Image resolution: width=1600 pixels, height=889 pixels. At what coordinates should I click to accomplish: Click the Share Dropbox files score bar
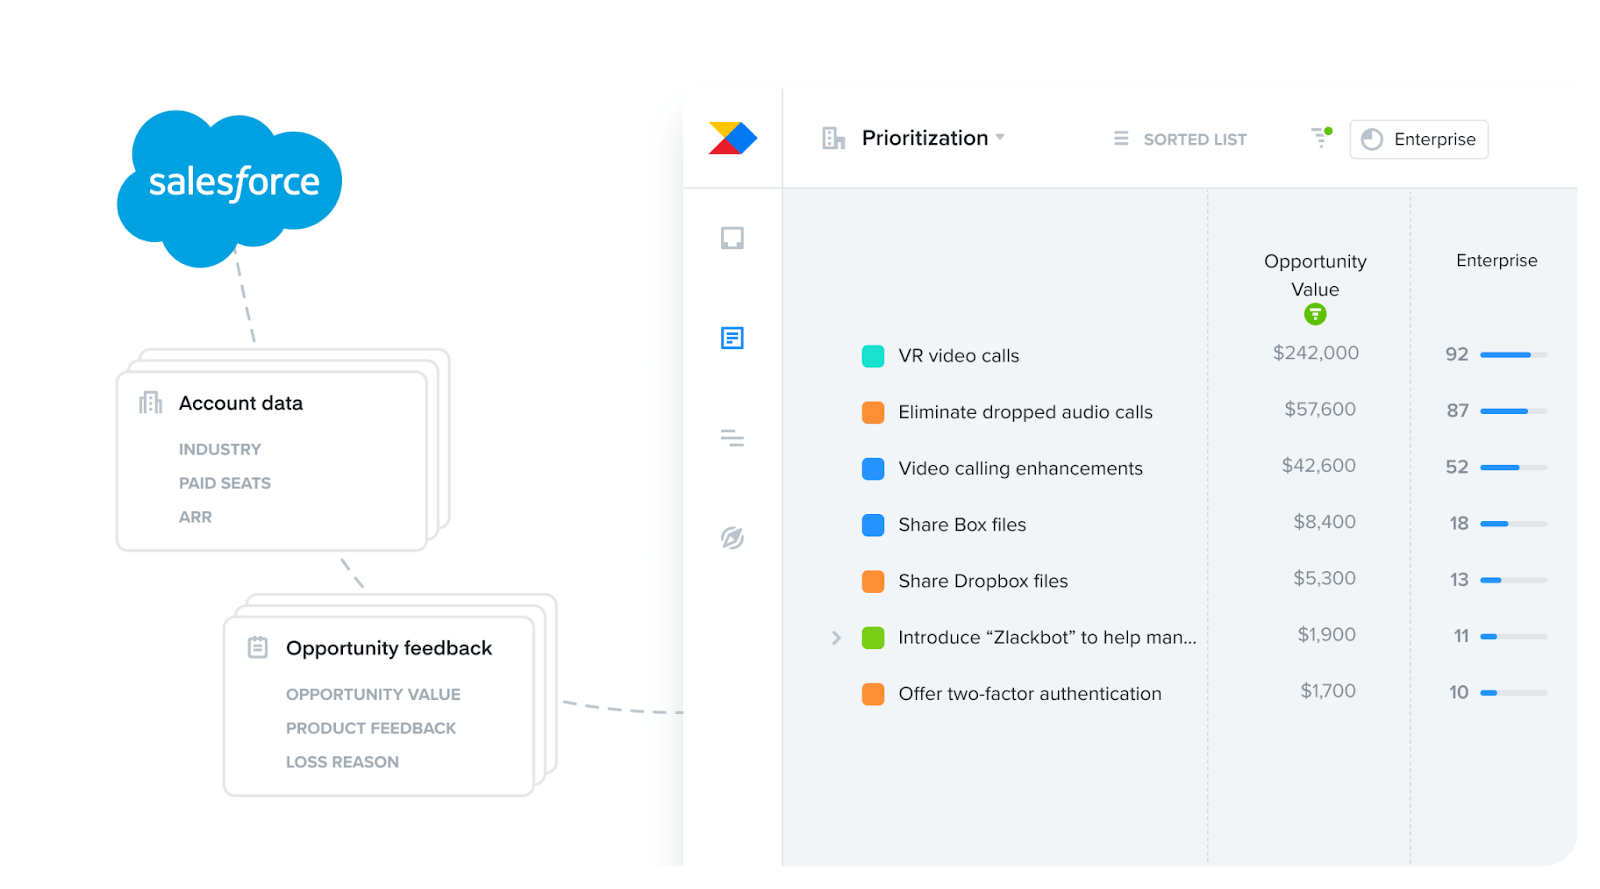pyautogui.click(x=1514, y=580)
